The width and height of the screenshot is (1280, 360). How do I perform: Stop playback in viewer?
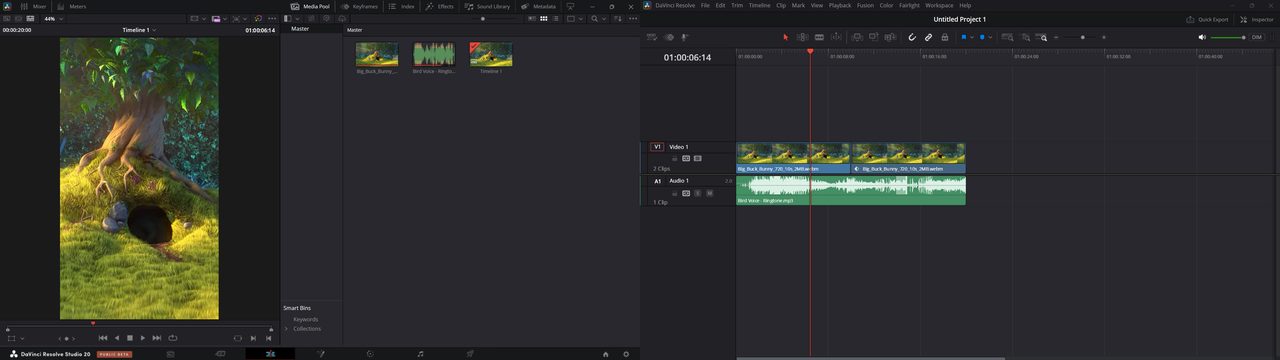130,338
